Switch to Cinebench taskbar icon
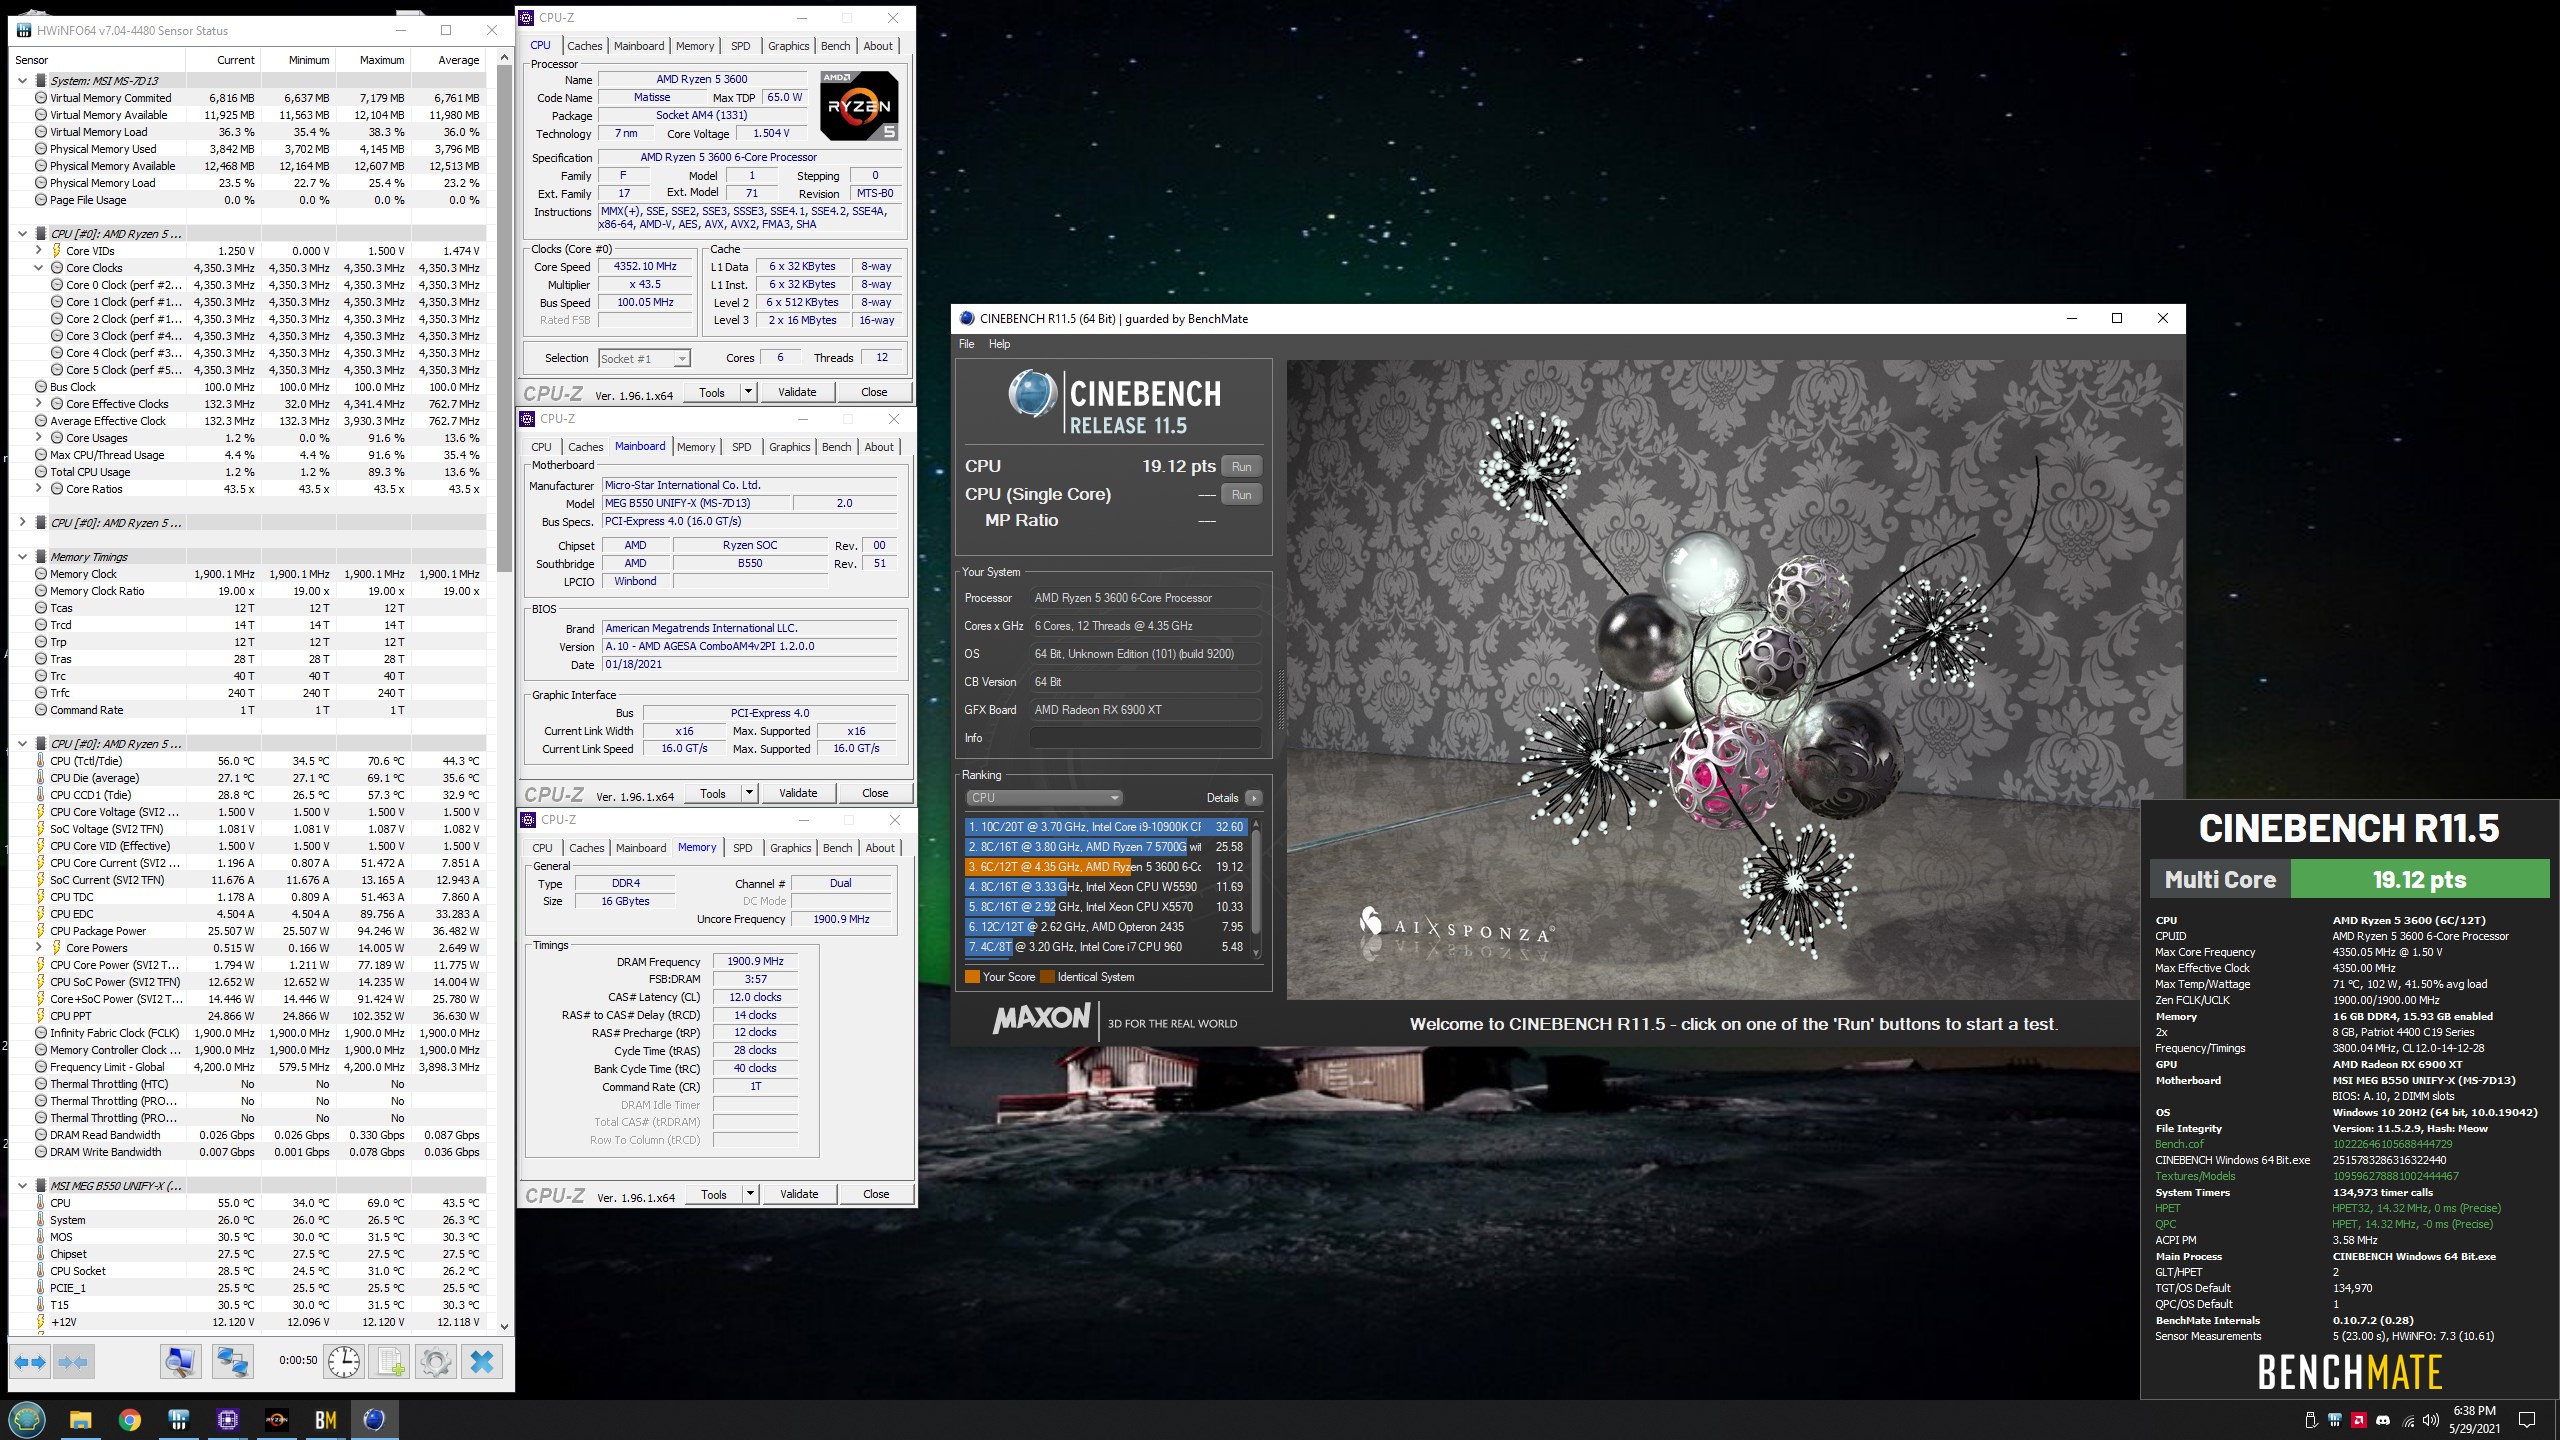 click(375, 1420)
